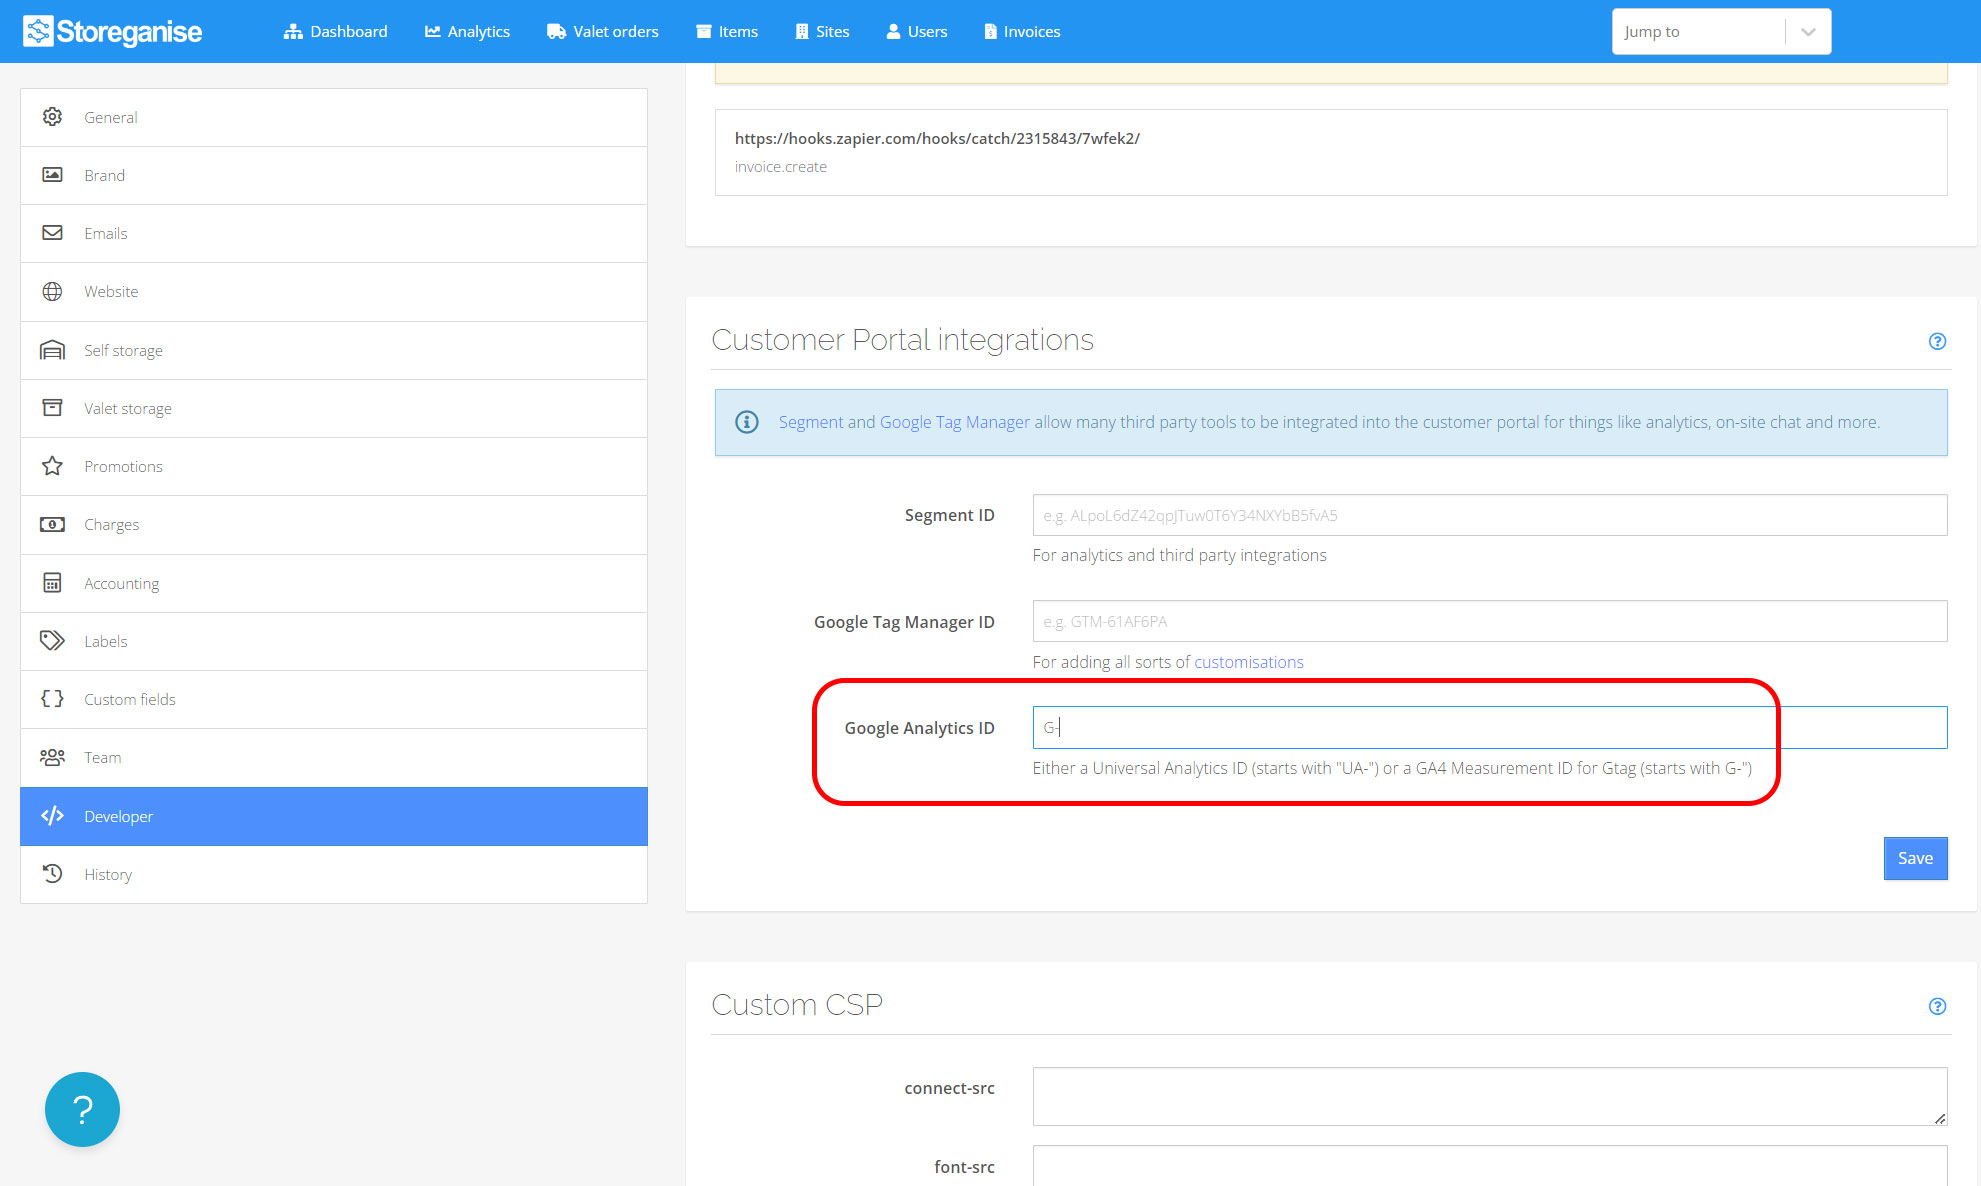1981x1186 pixels.
Task: Go to Invoices in top navigation
Action: click(1022, 32)
